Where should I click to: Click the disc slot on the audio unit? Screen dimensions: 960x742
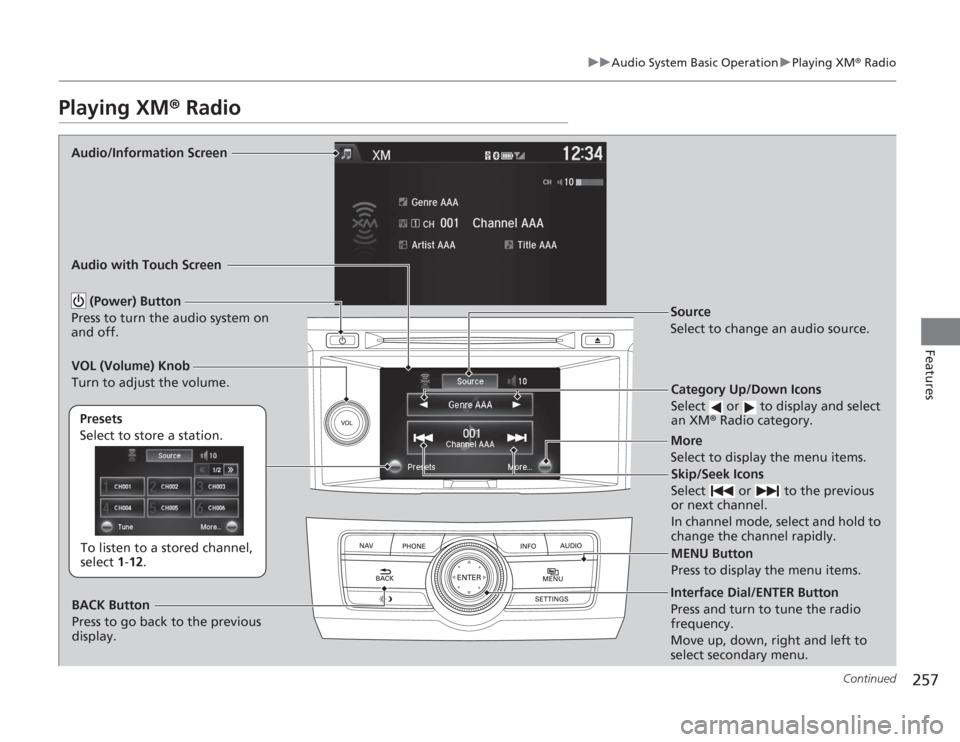coord(470,339)
